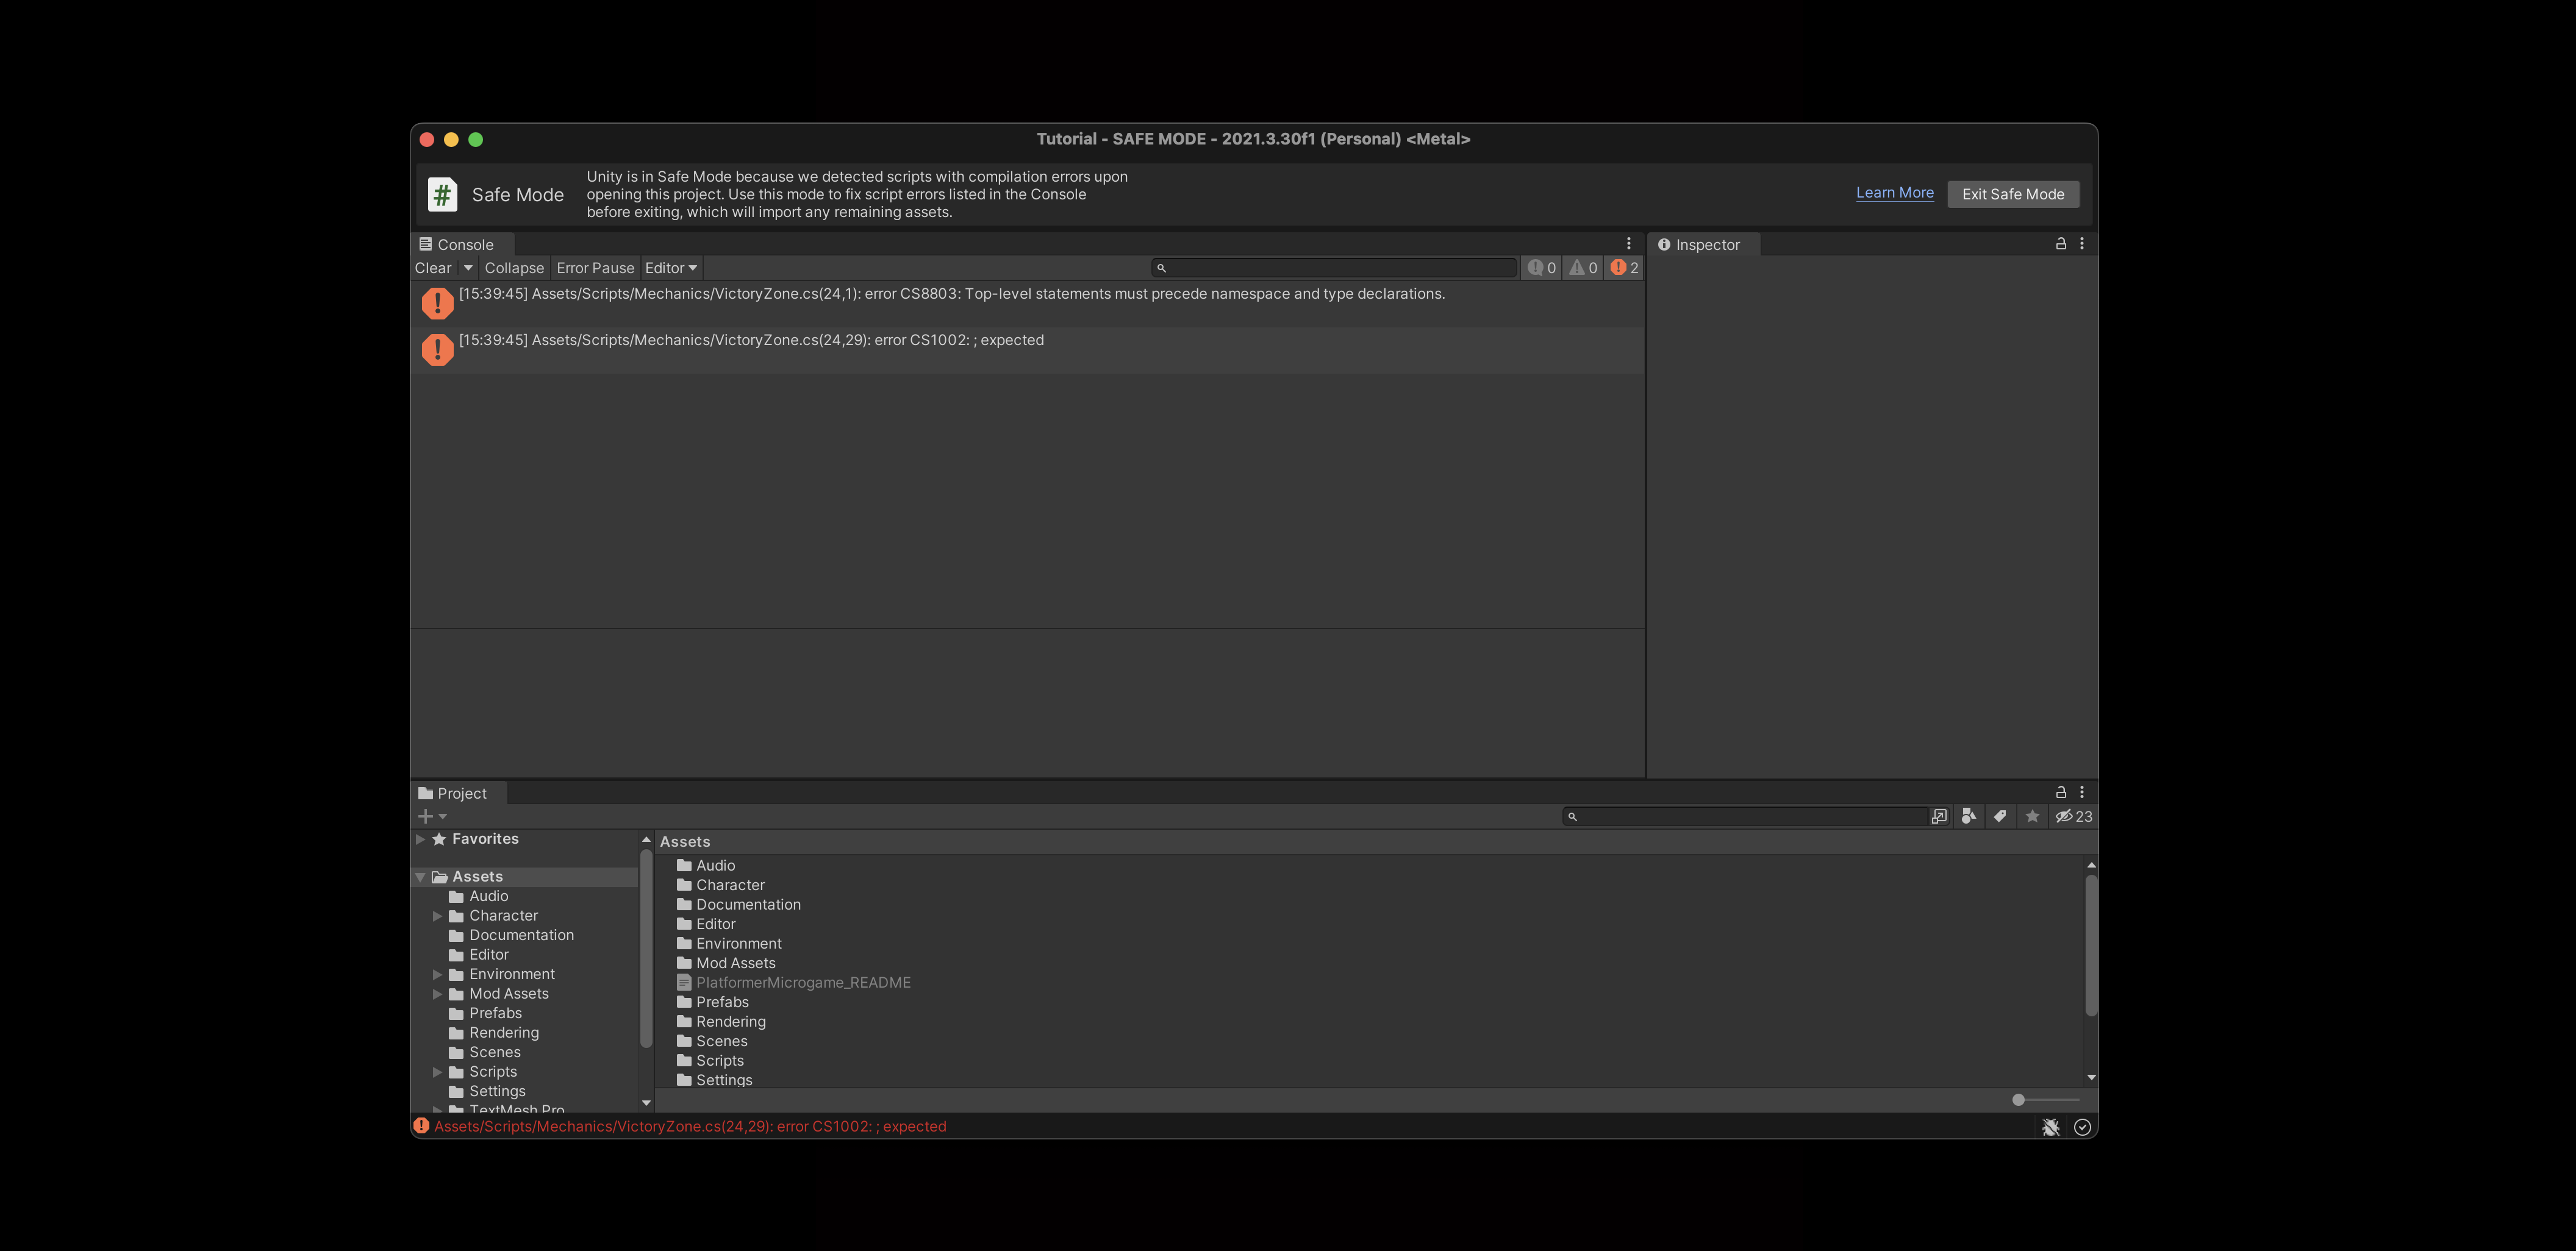Viewport: 2576px width, 1251px height.
Task: Open the Editor dropdown in Console
Action: [x=671, y=268]
